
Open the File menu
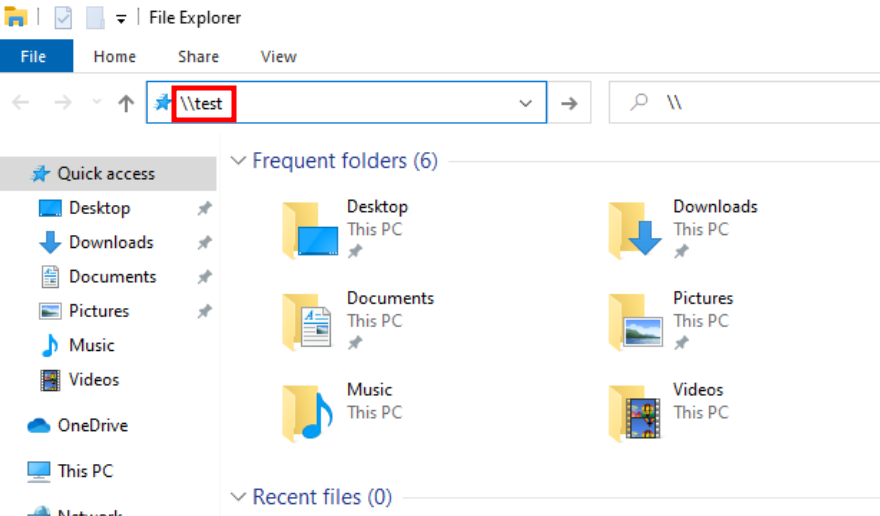click(33, 56)
